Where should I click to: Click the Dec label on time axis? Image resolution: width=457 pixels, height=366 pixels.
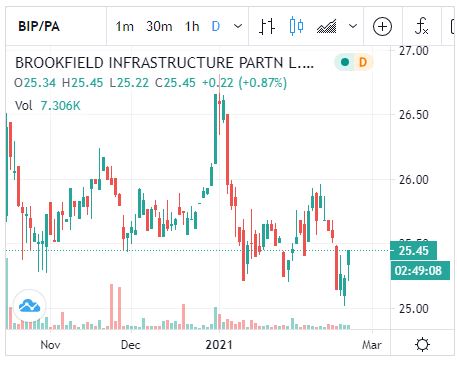[x=131, y=345]
